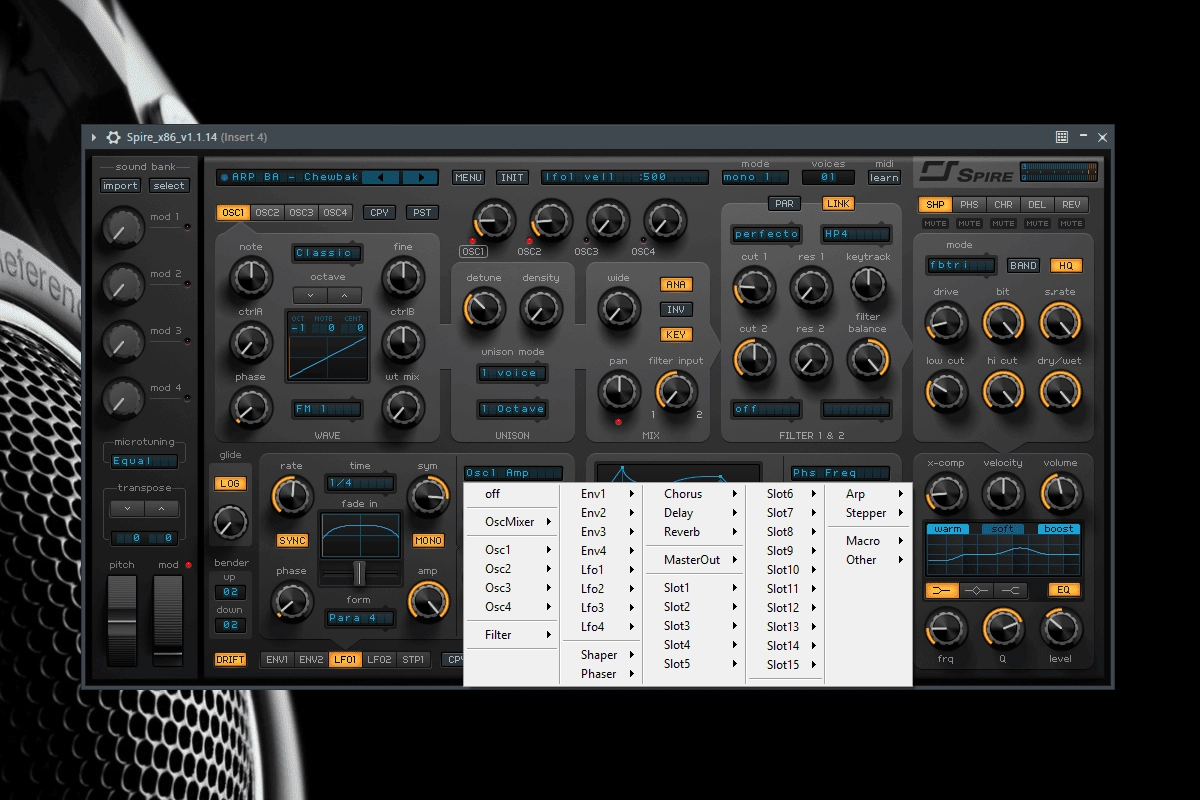Click the keytrack knob
This screenshot has height=800, width=1200.
868,286
